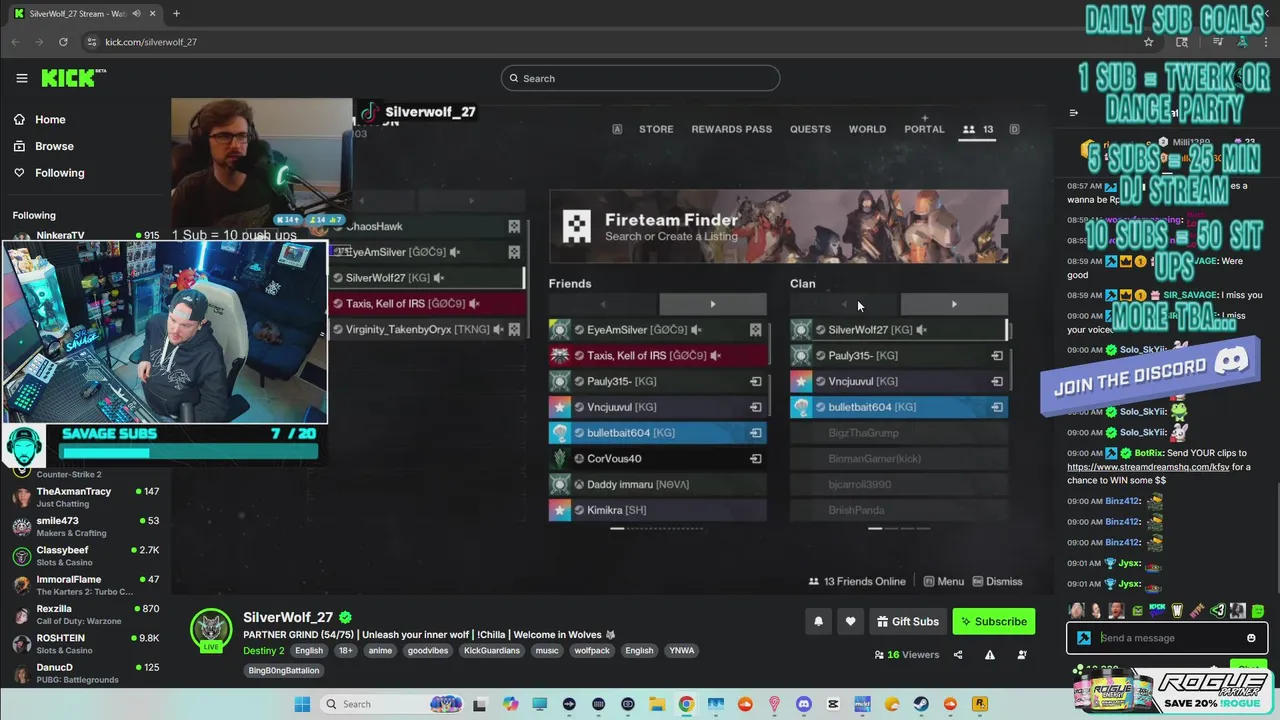The height and width of the screenshot is (720, 1280).
Task: Open the user list icon beside report
Action: (x=1022, y=655)
